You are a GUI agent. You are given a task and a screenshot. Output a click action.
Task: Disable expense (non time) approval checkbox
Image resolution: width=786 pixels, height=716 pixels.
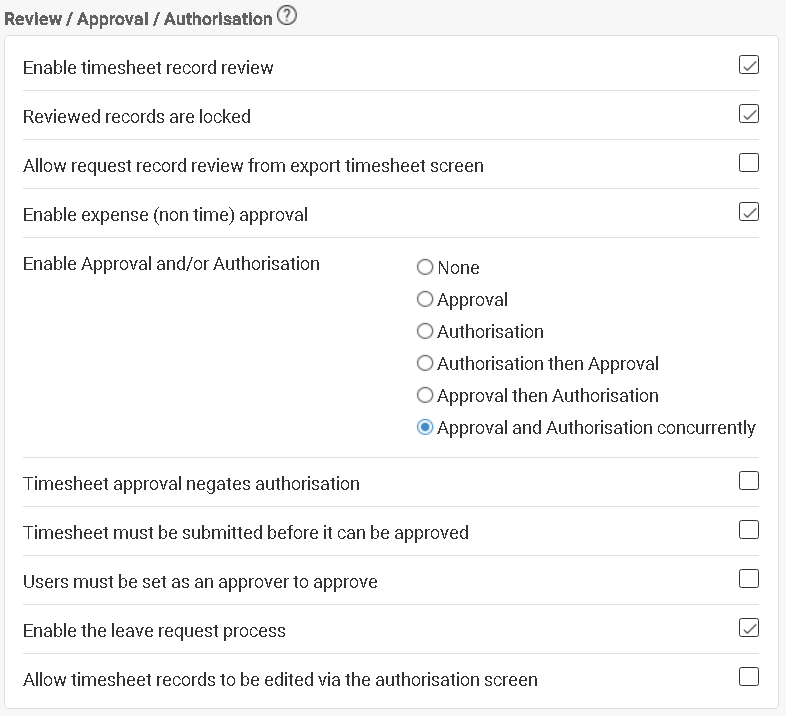coord(748,212)
